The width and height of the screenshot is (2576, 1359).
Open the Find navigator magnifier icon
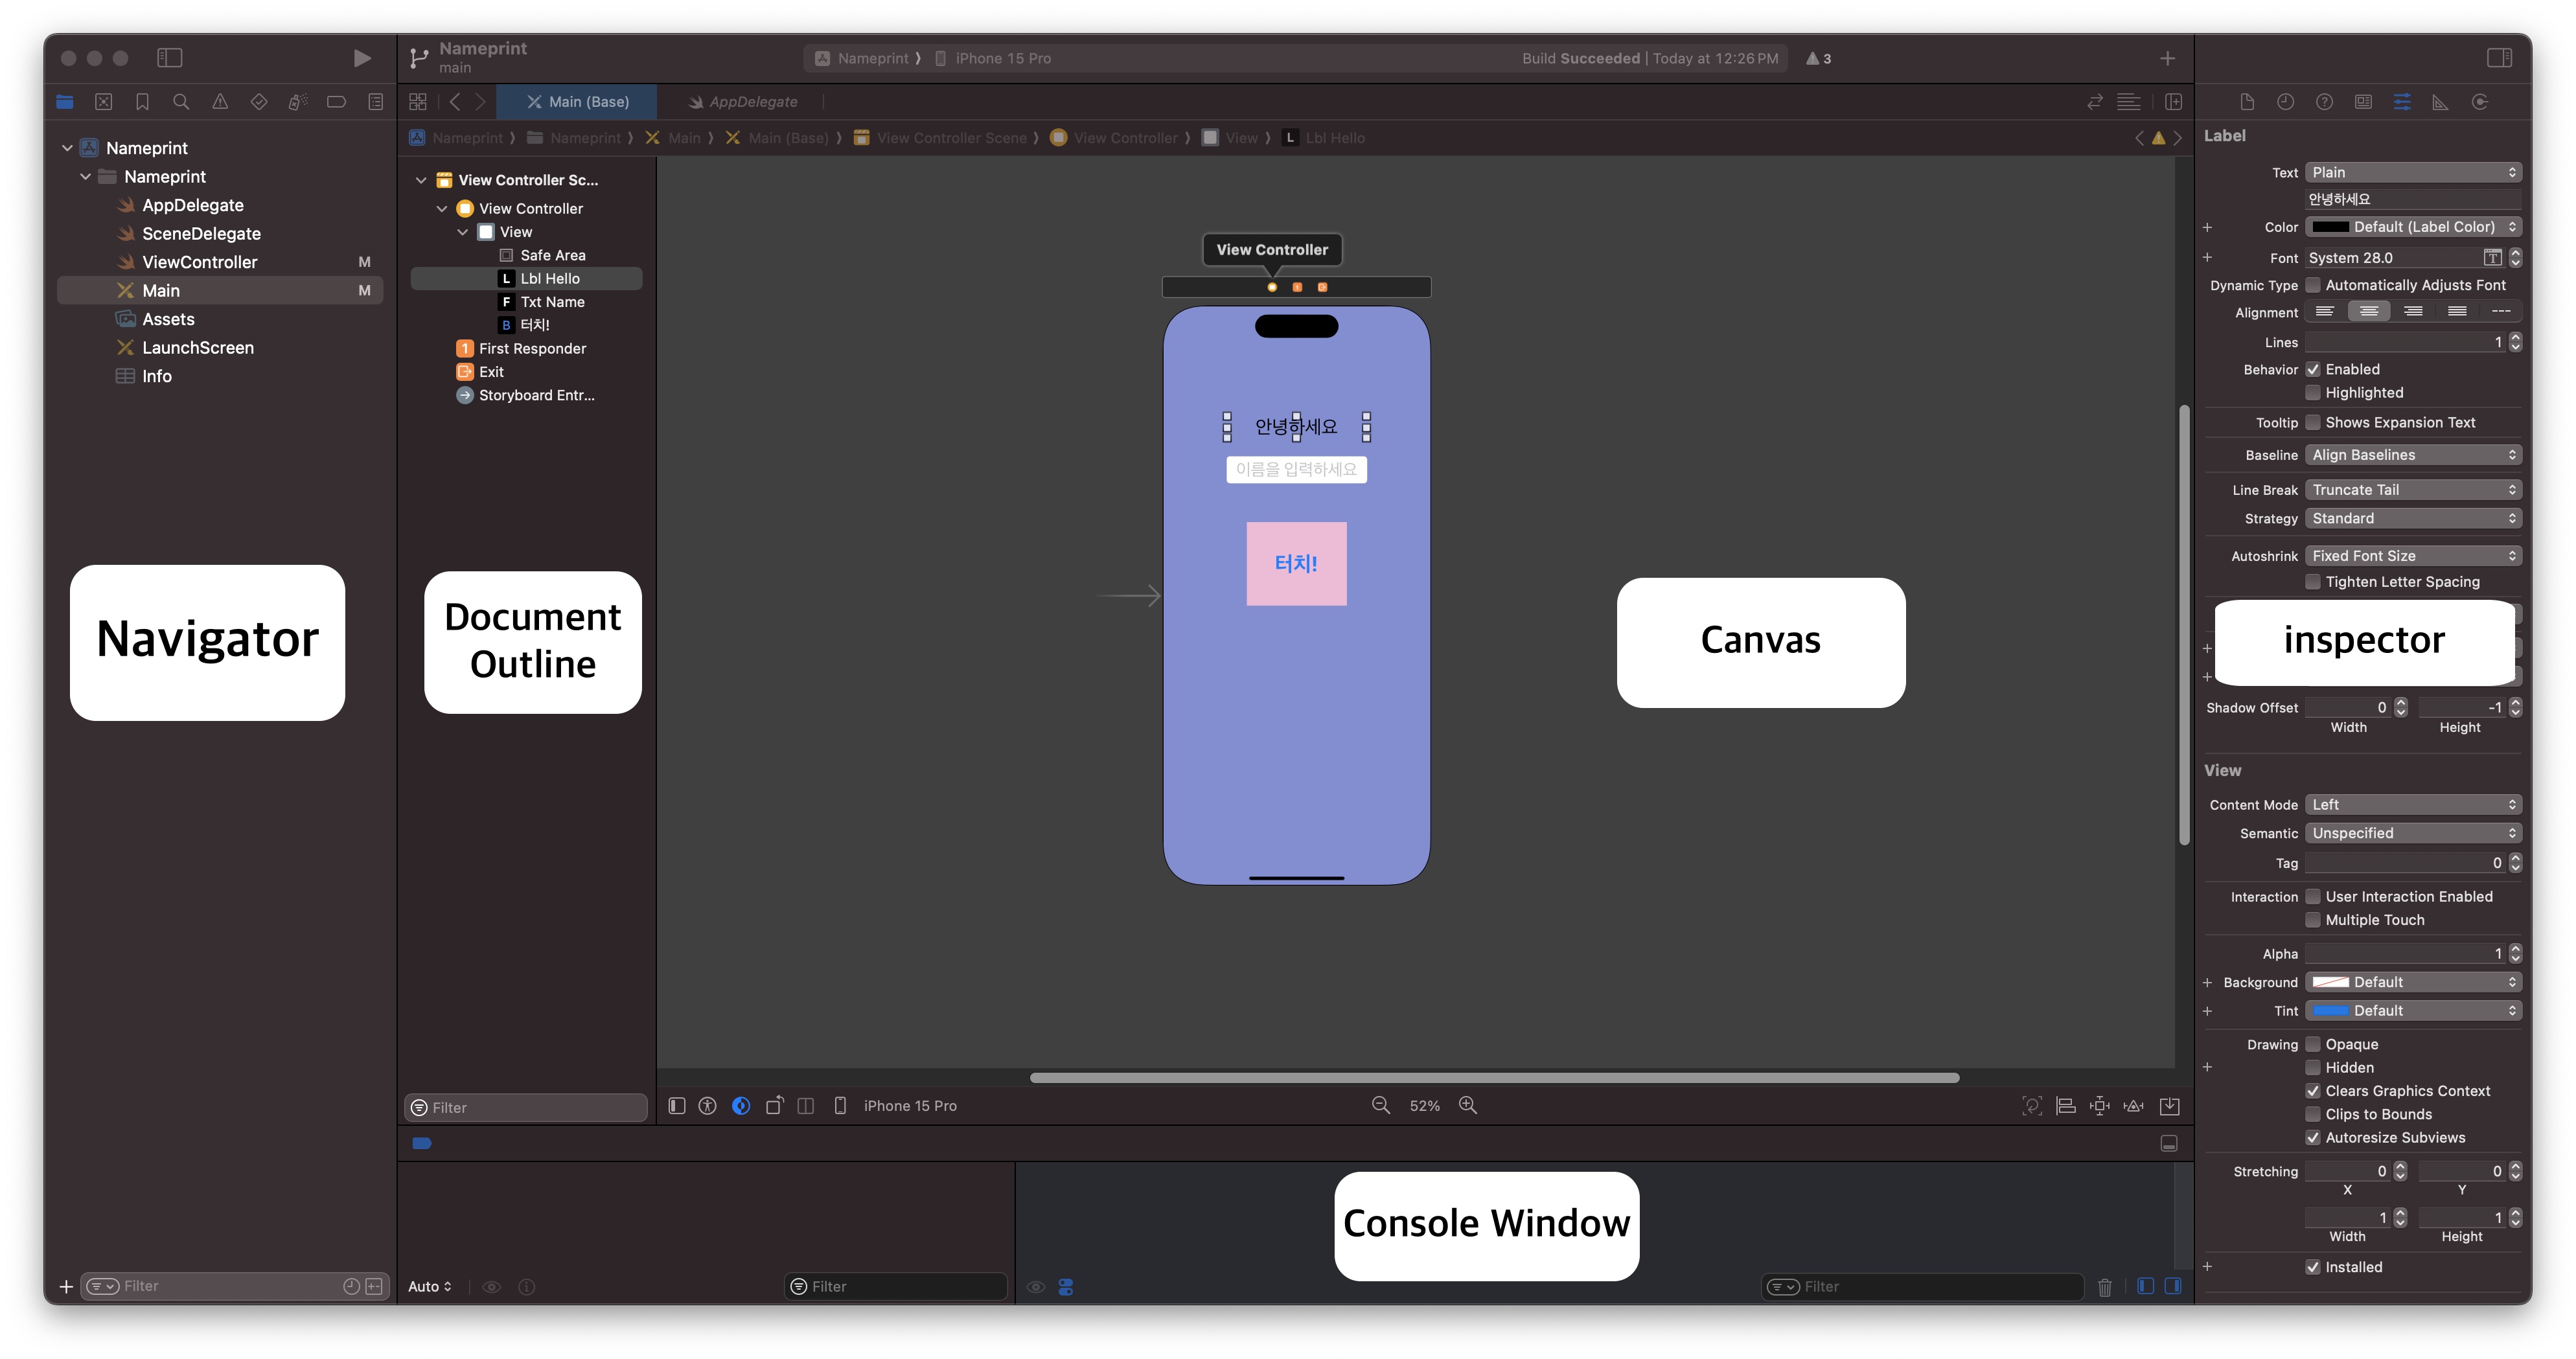point(181,101)
